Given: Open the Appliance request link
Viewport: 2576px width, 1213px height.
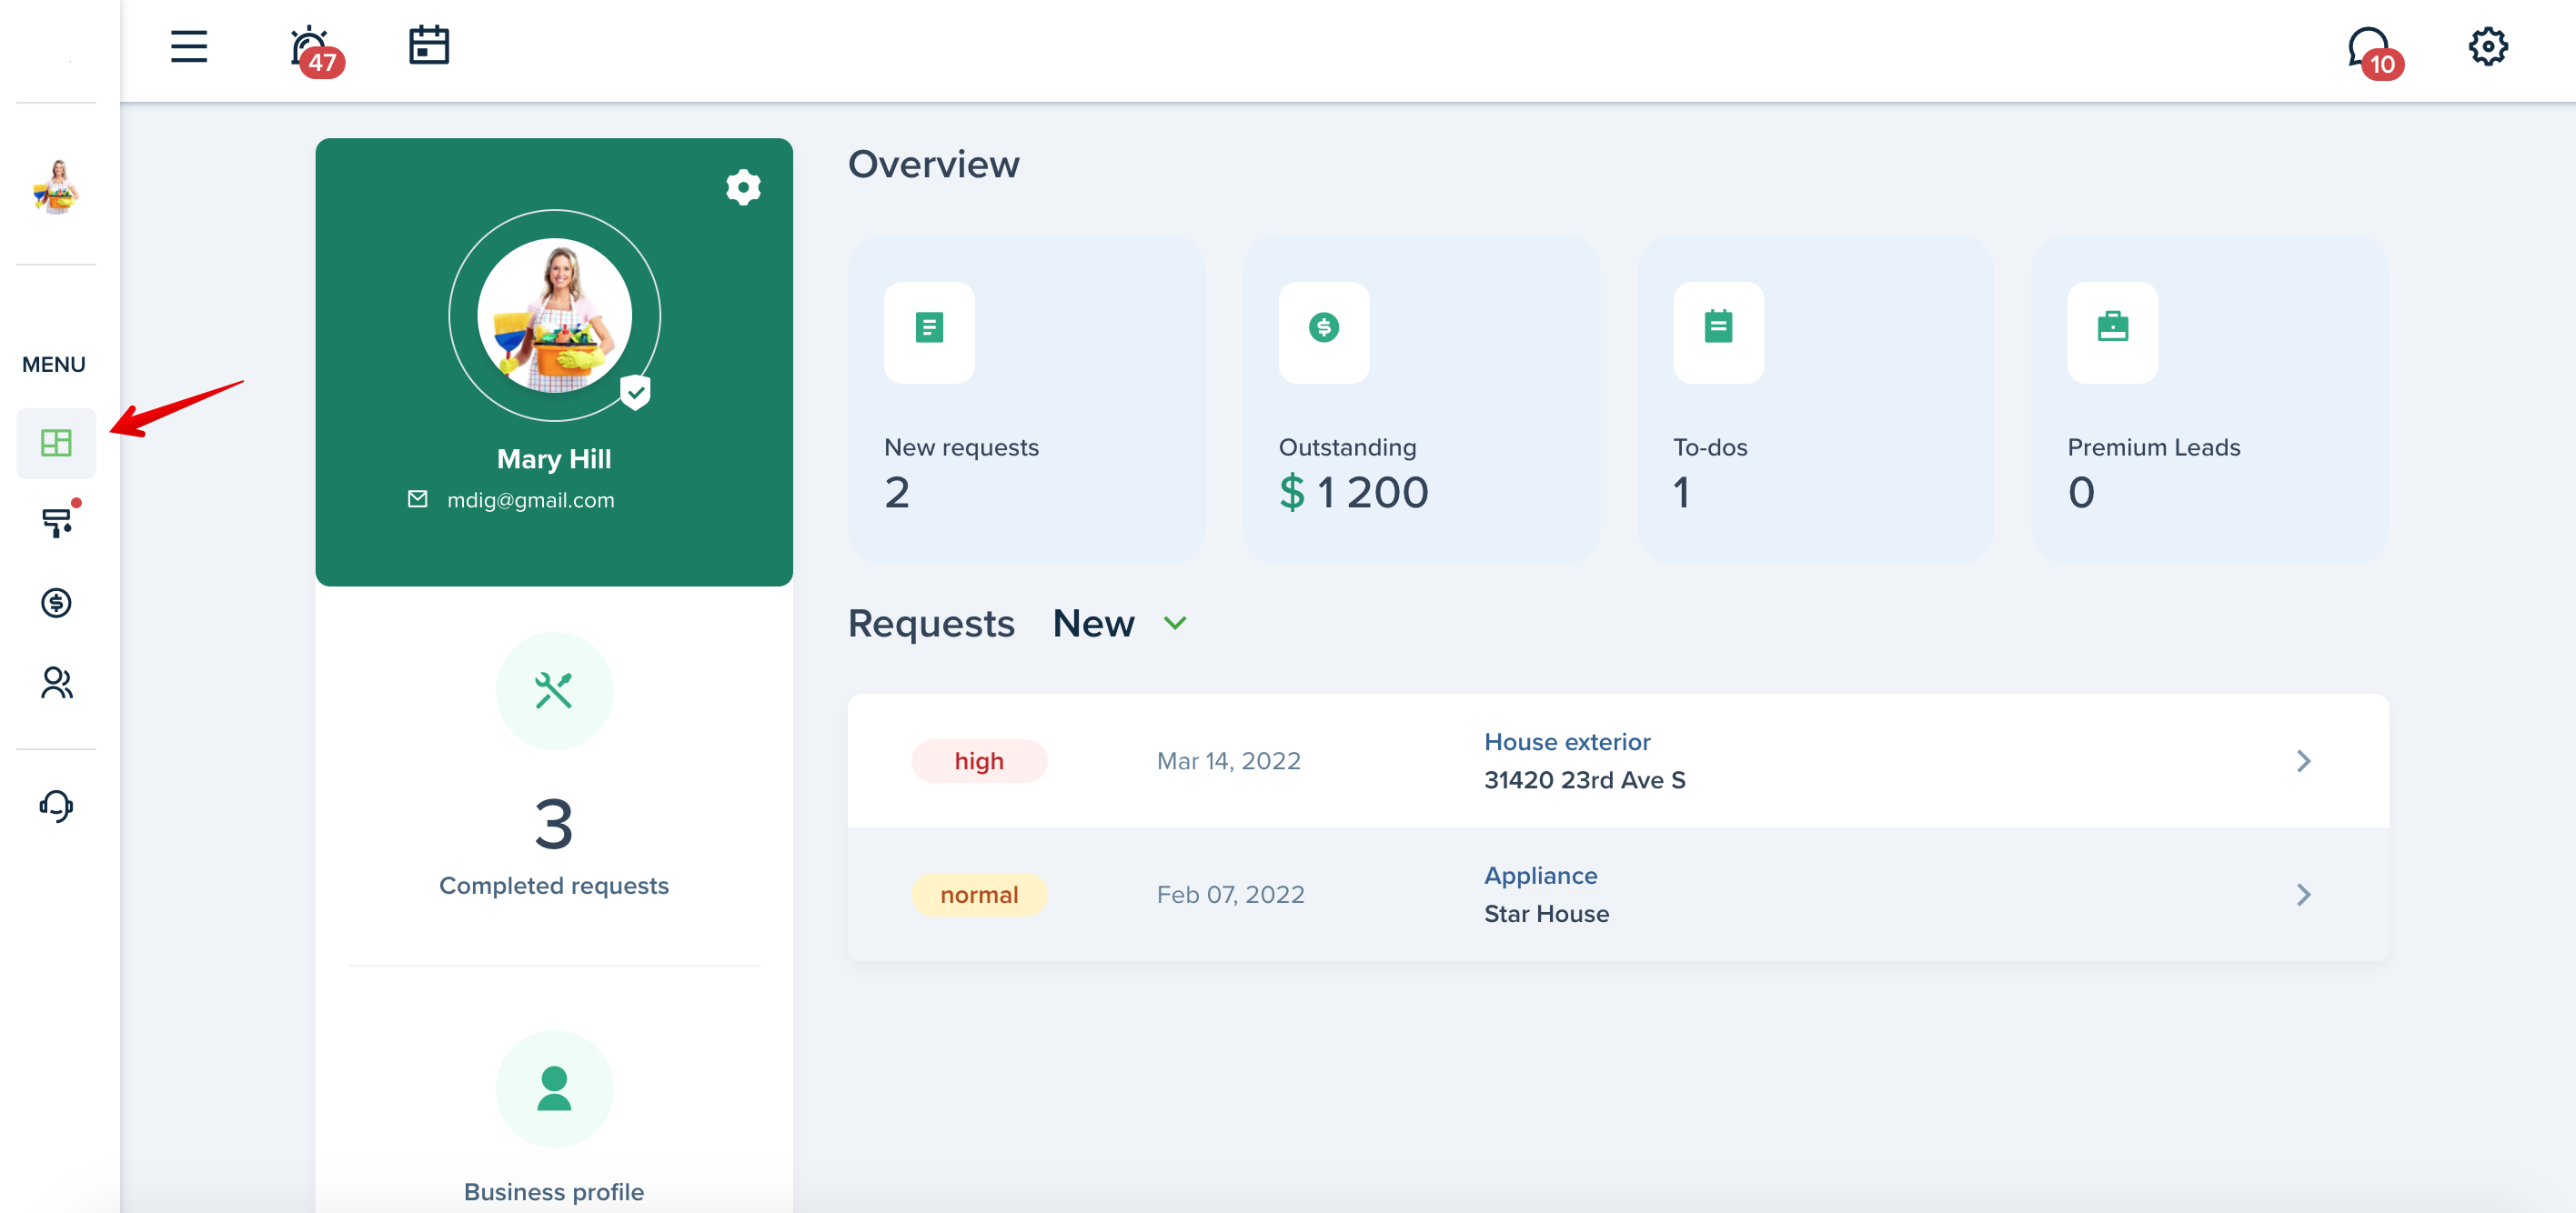Looking at the screenshot, I should coord(1540,876).
